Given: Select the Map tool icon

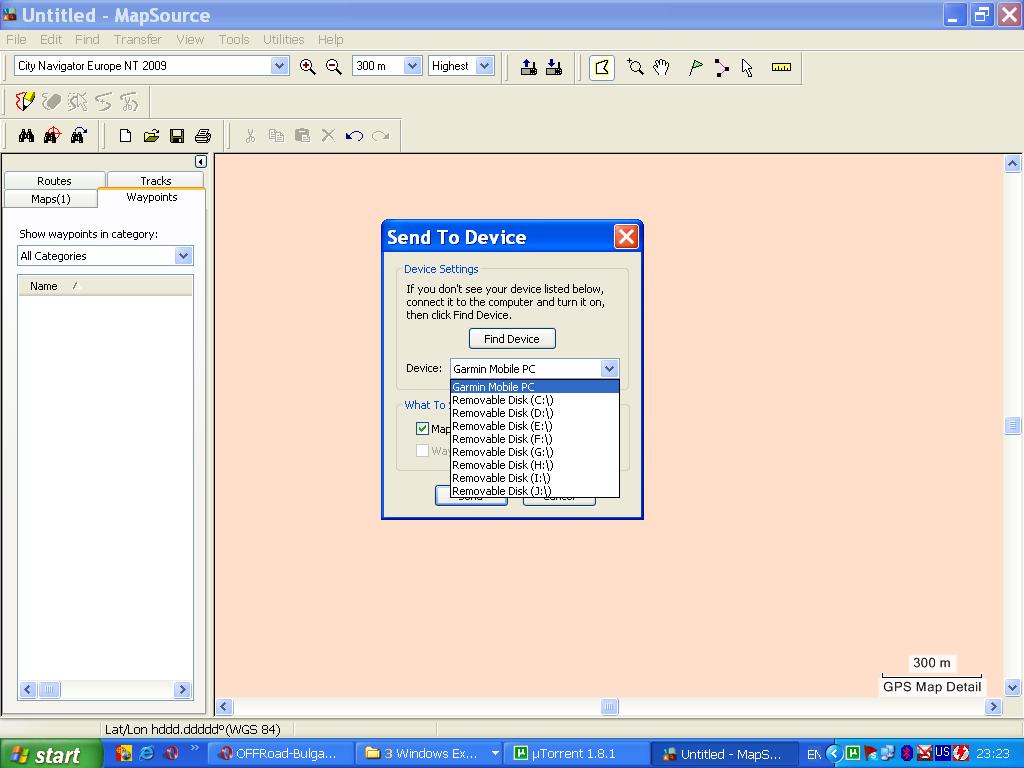Looking at the screenshot, I should tap(602, 67).
